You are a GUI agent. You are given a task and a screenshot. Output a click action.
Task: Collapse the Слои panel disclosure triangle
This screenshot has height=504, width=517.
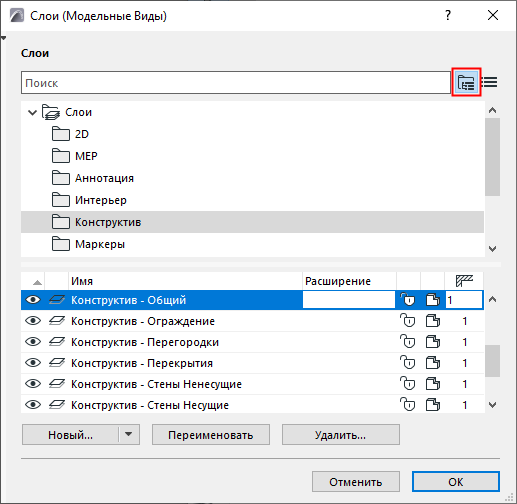tap(3, 38)
